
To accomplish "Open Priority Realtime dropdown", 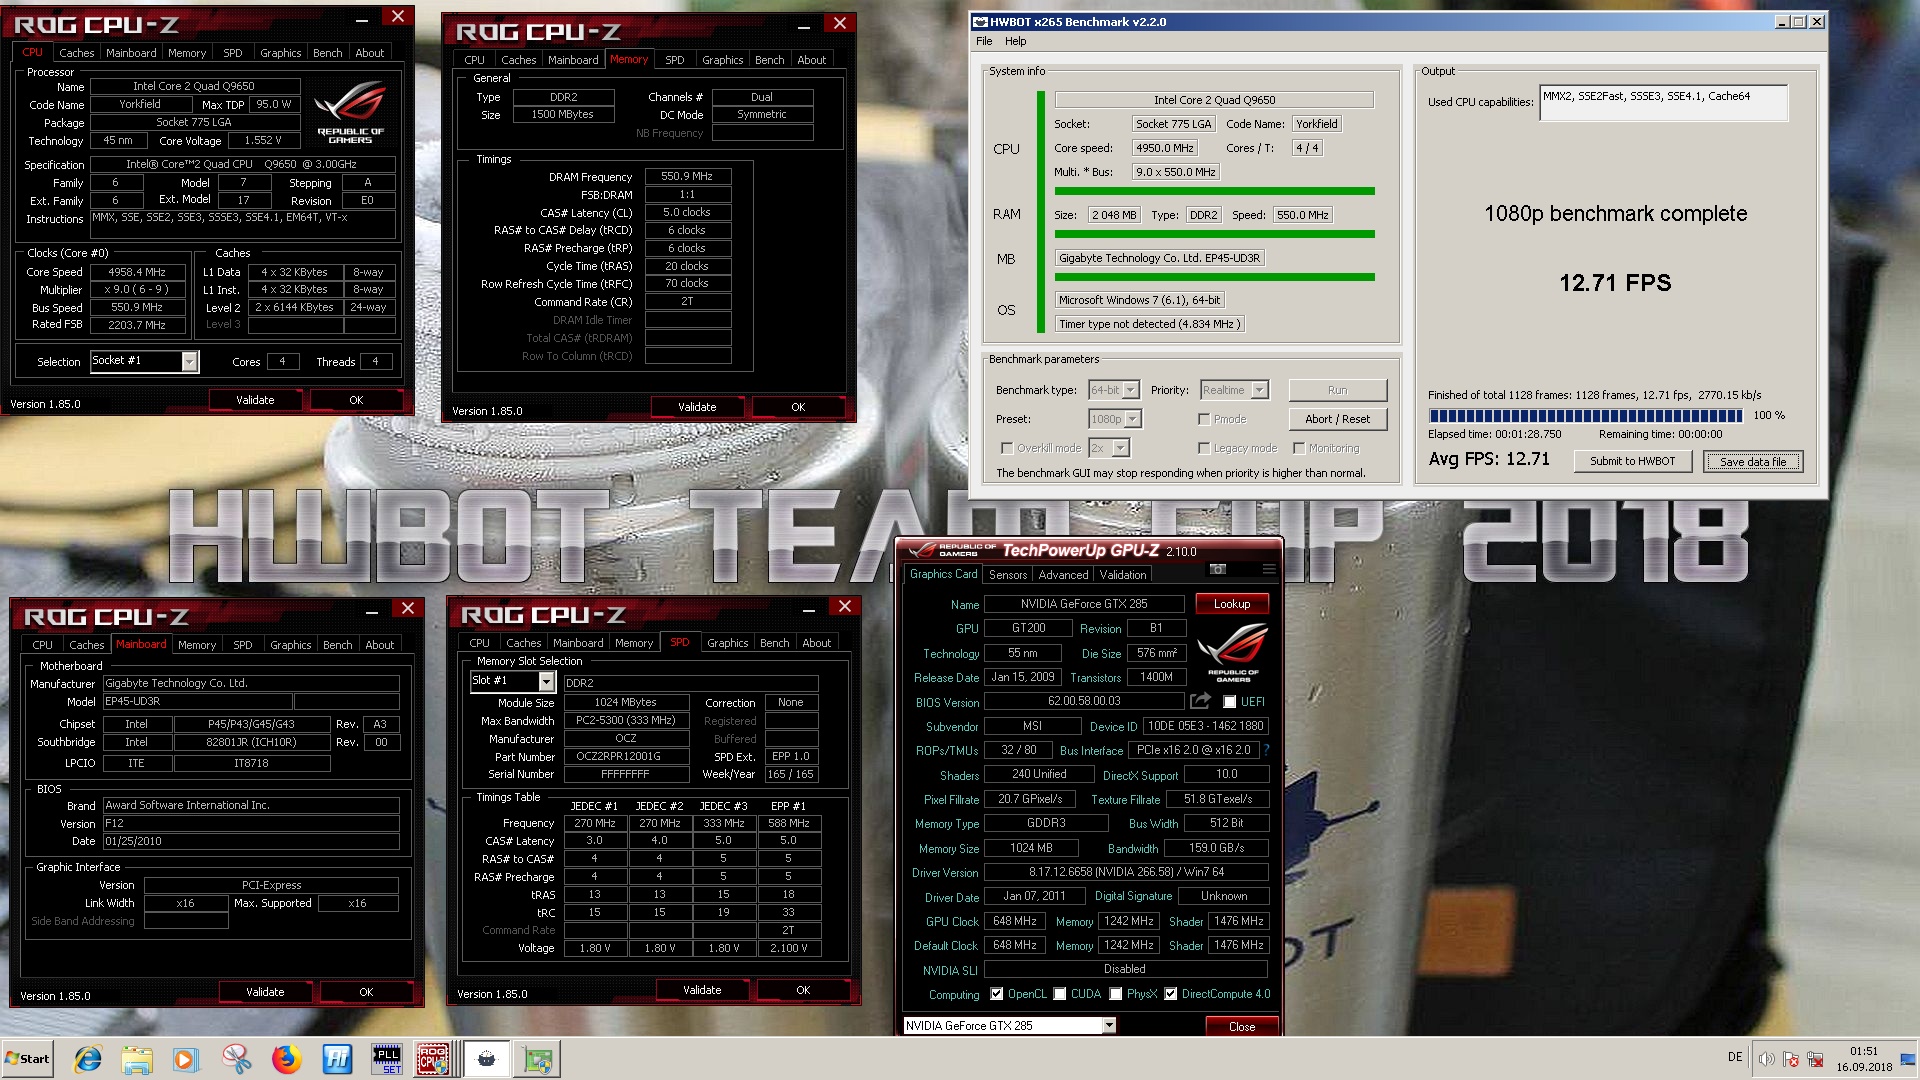I will 1234,390.
